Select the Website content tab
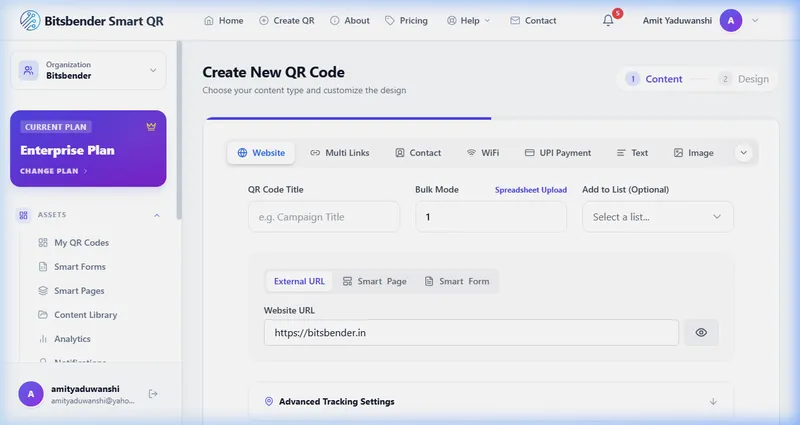Viewport: 800px width, 425px height. coord(261,153)
